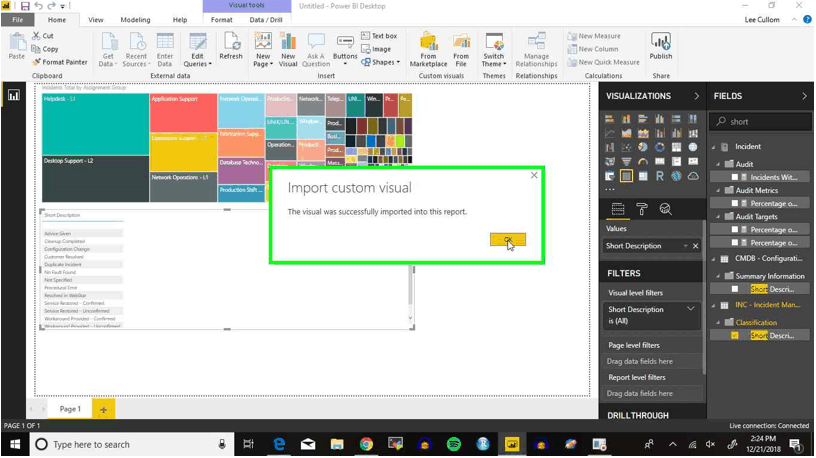The height and width of the screenshot is (458, 816).
Task: Select the Helpdesk - L1 treemap tile
Action: tap(95, 124)
